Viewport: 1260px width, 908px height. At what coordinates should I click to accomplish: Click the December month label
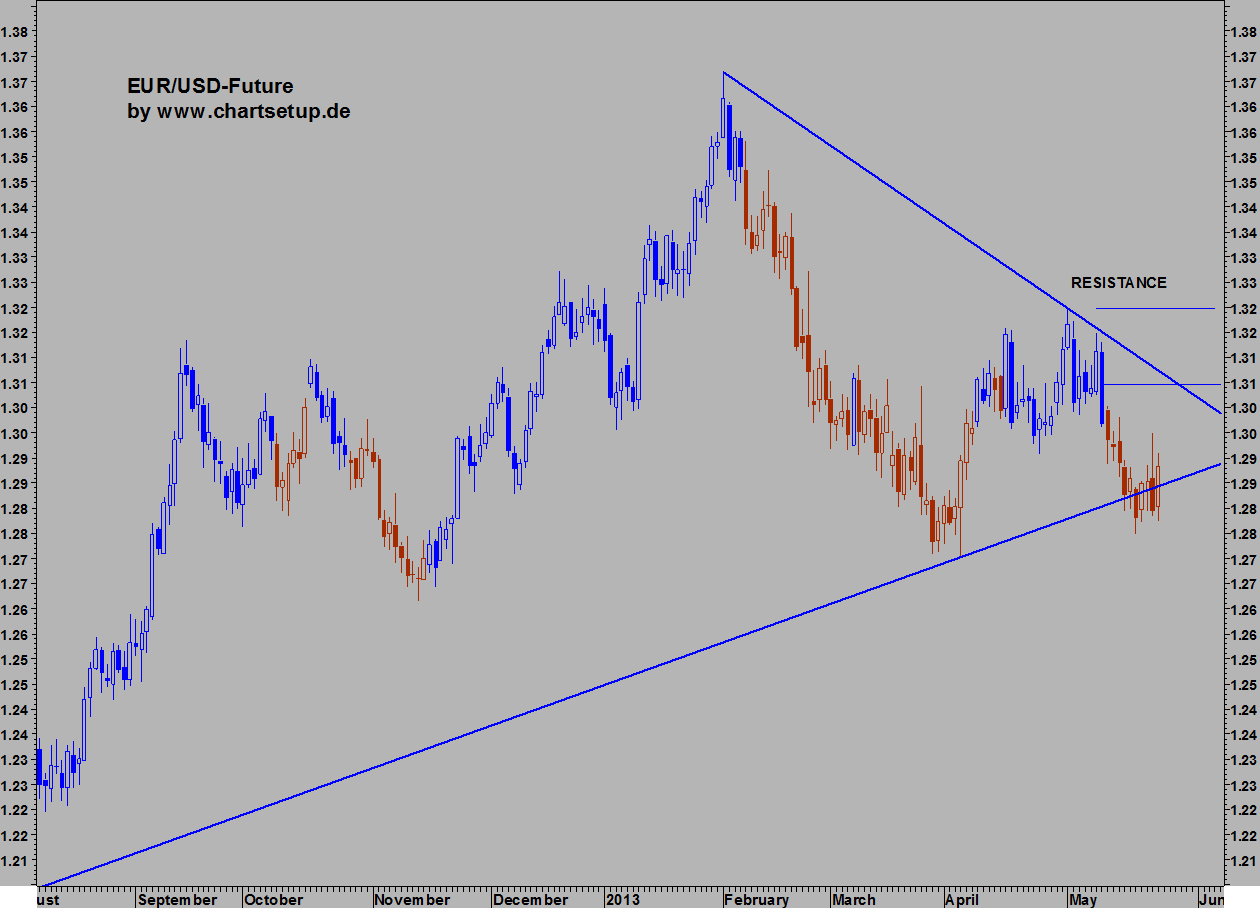point(530,899)
